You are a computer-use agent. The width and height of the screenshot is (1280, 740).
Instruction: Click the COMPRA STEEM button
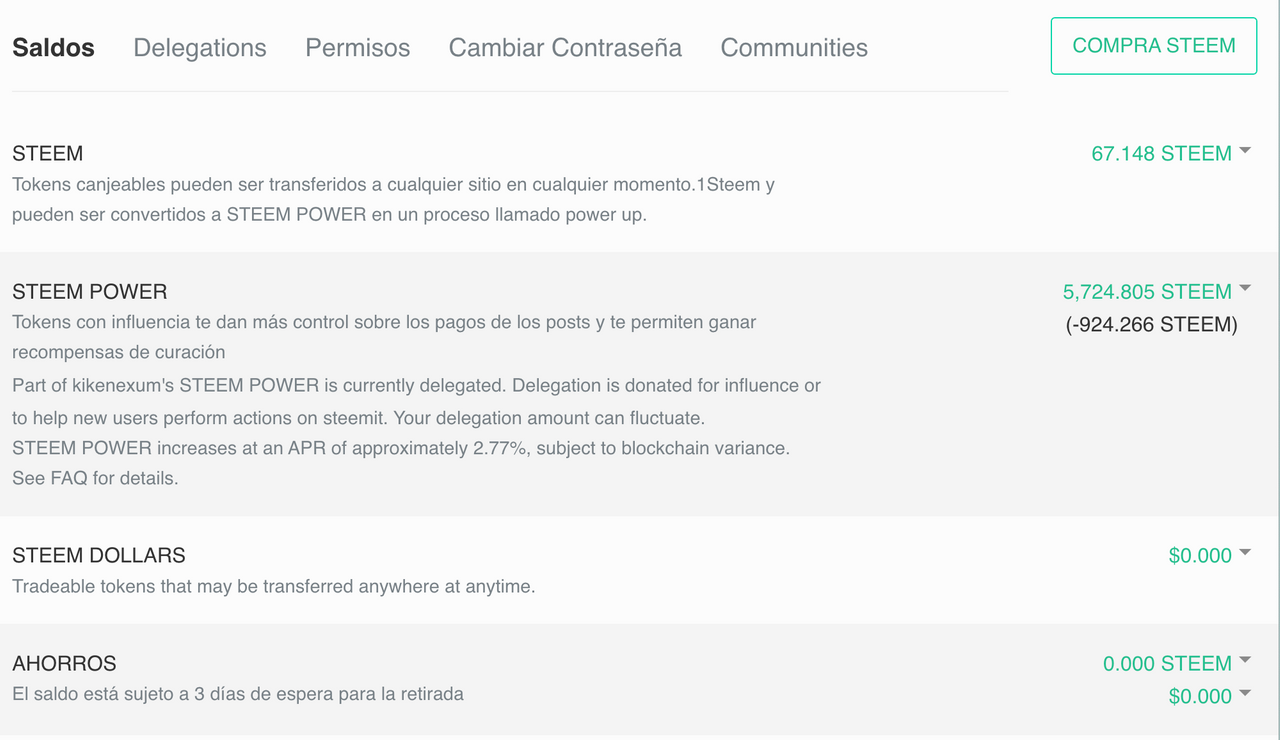click(x=1154, y=46)
